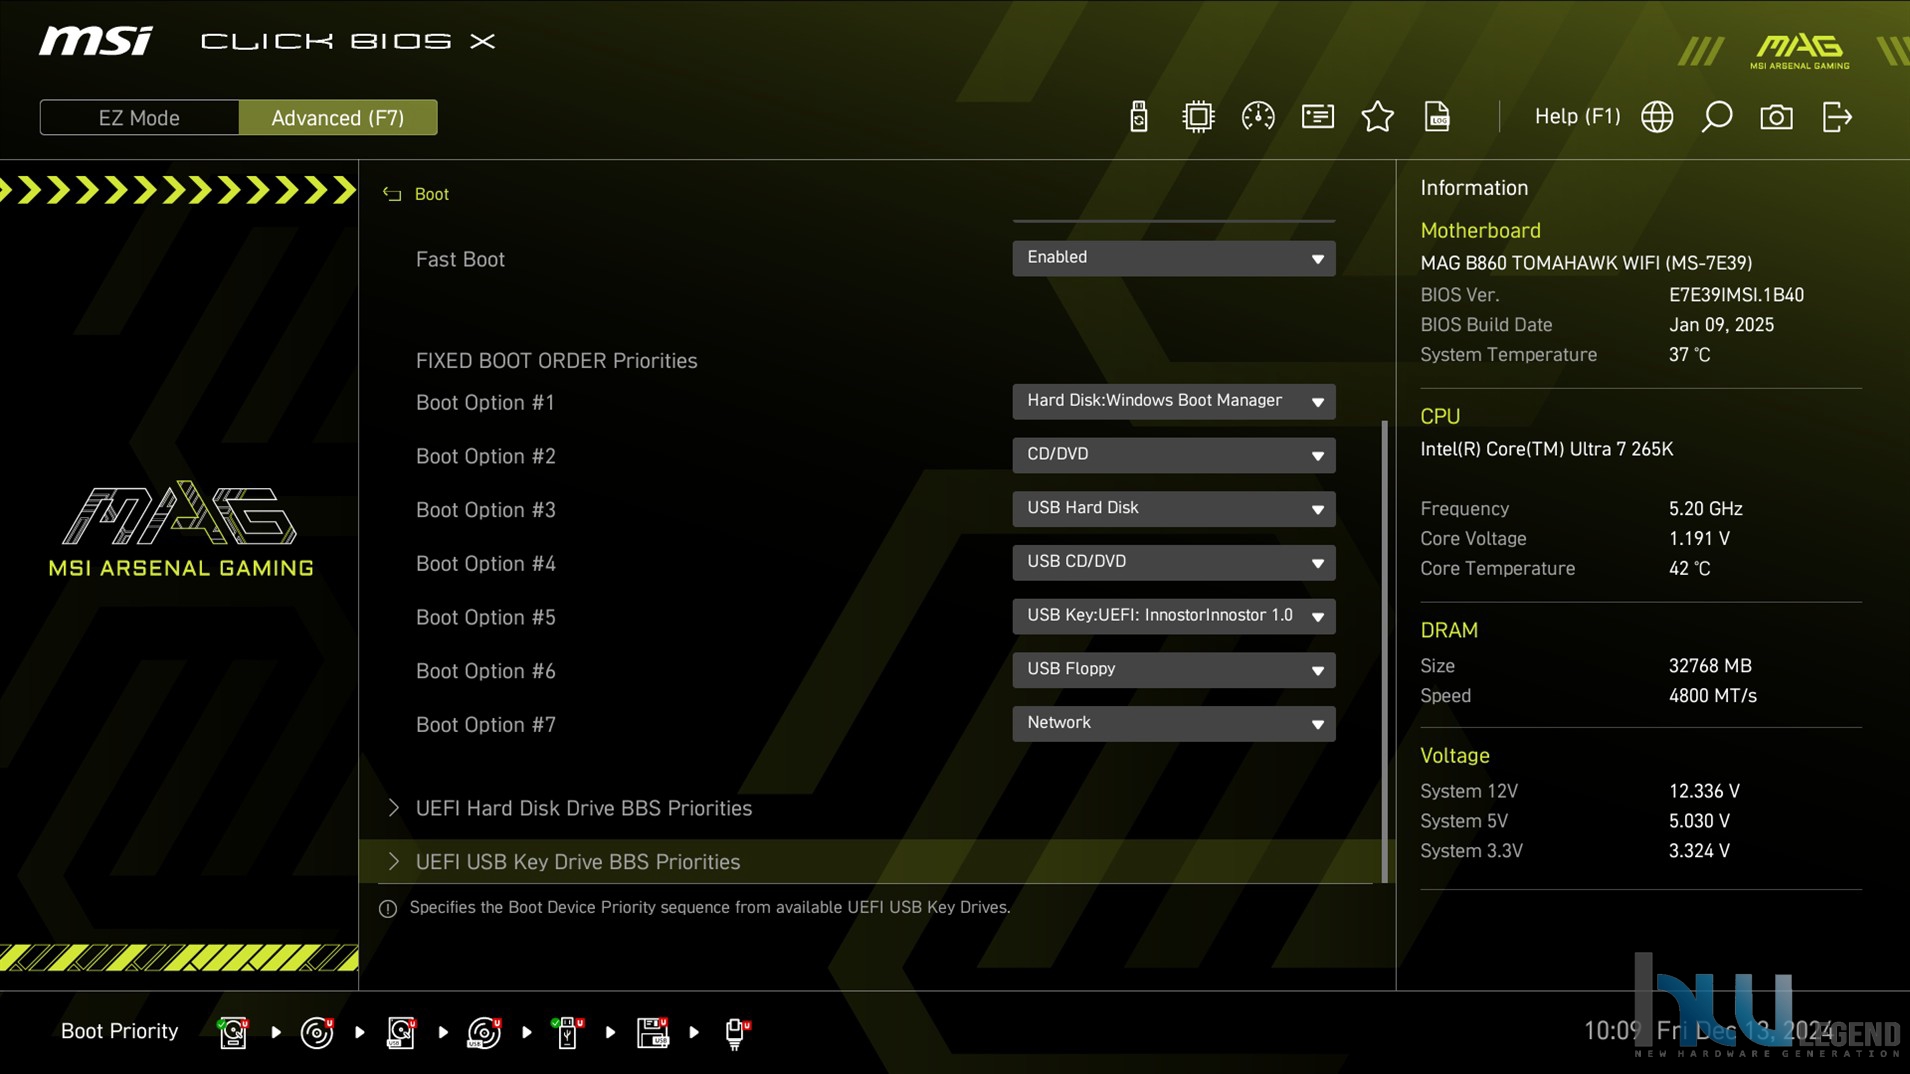Click the E7E39IMSI.1B40 BIOS version value
Screen dimensions: 1910x1074
[x=1736, y=295]
